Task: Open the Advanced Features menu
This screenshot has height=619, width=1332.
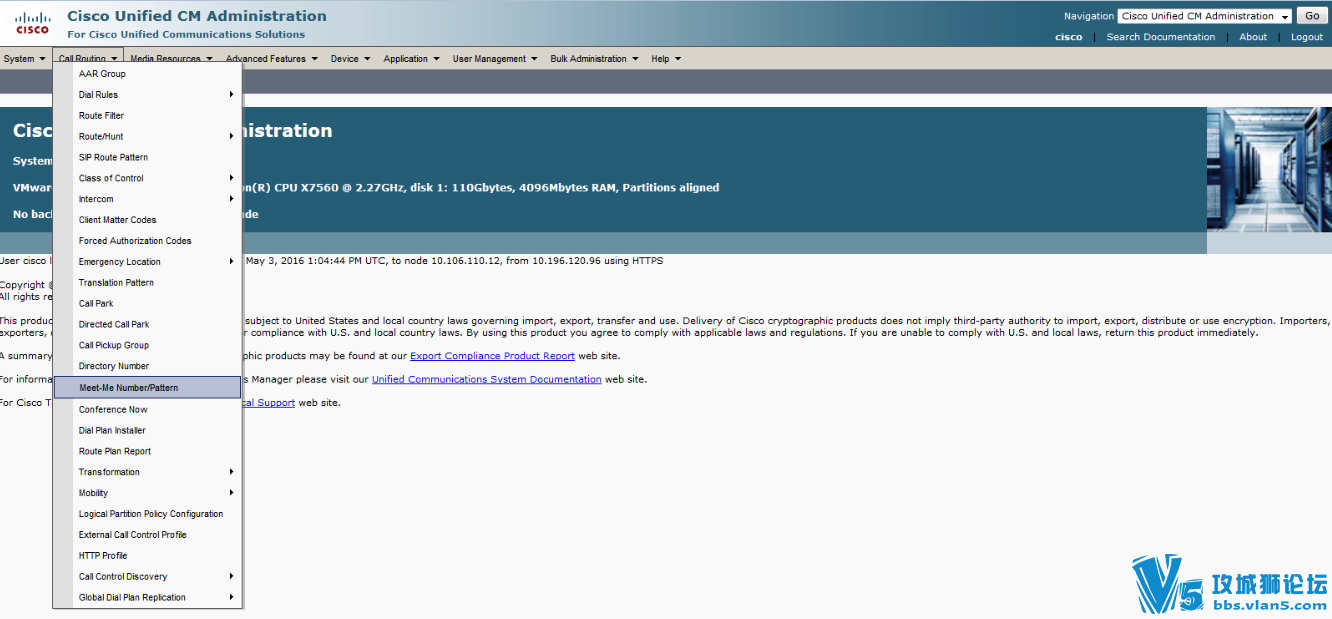Action: (272, 59)
